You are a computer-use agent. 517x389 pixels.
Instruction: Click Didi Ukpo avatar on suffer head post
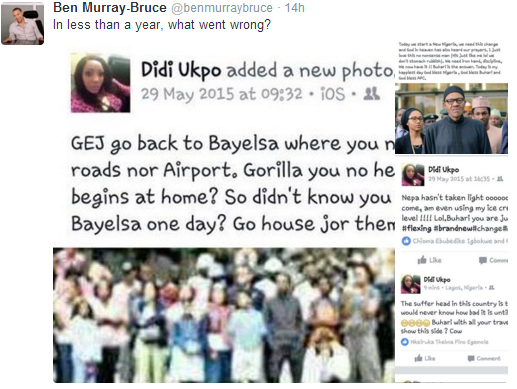(x=410, y=284)
